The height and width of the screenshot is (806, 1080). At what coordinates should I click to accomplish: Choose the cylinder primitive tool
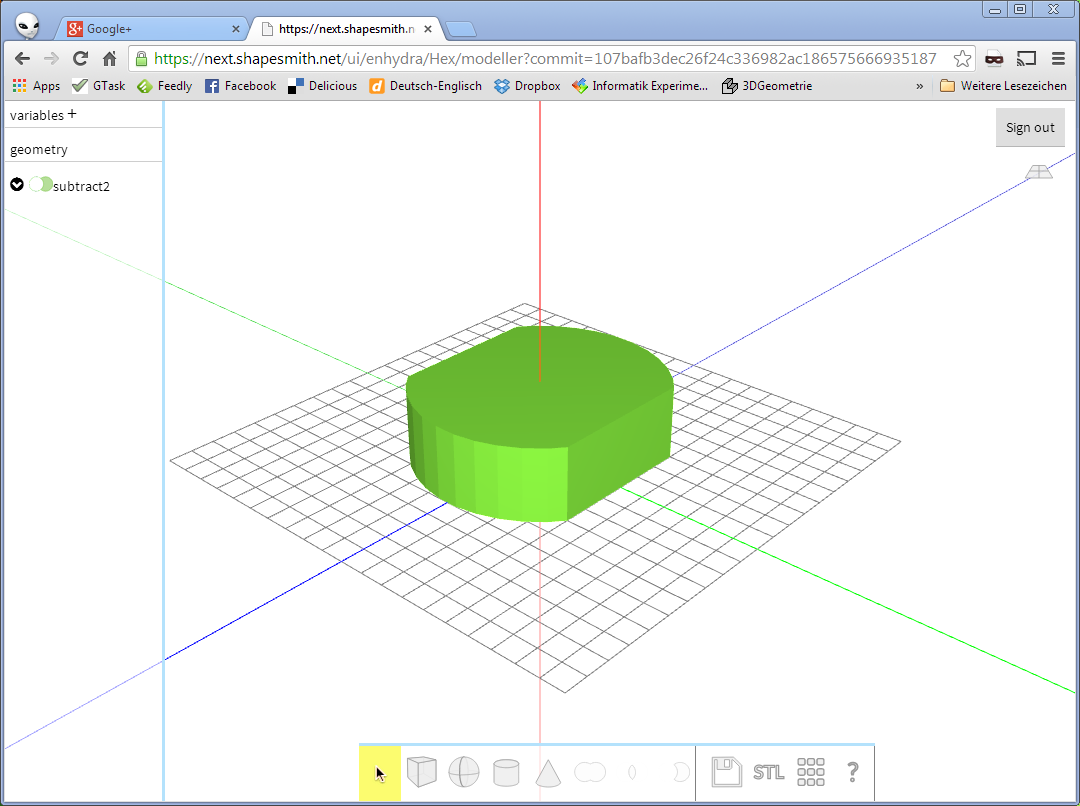pos(506,772)
